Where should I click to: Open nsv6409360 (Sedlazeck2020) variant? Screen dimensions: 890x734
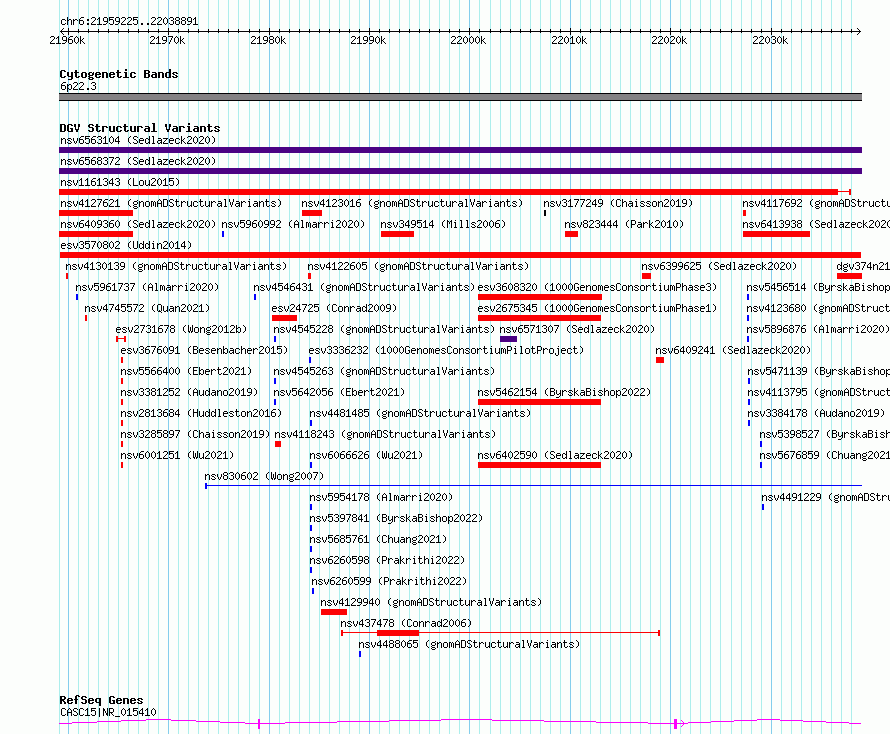138,224
